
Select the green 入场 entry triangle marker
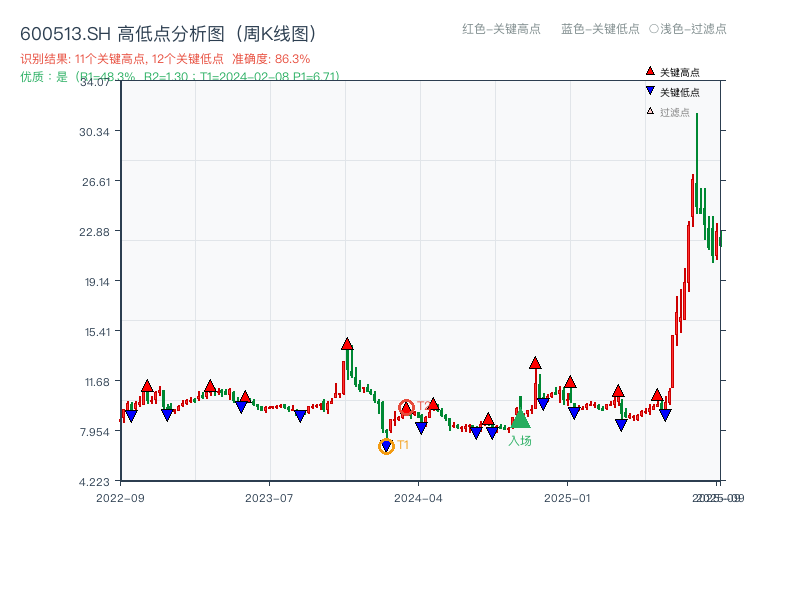(x=522, y=421)
